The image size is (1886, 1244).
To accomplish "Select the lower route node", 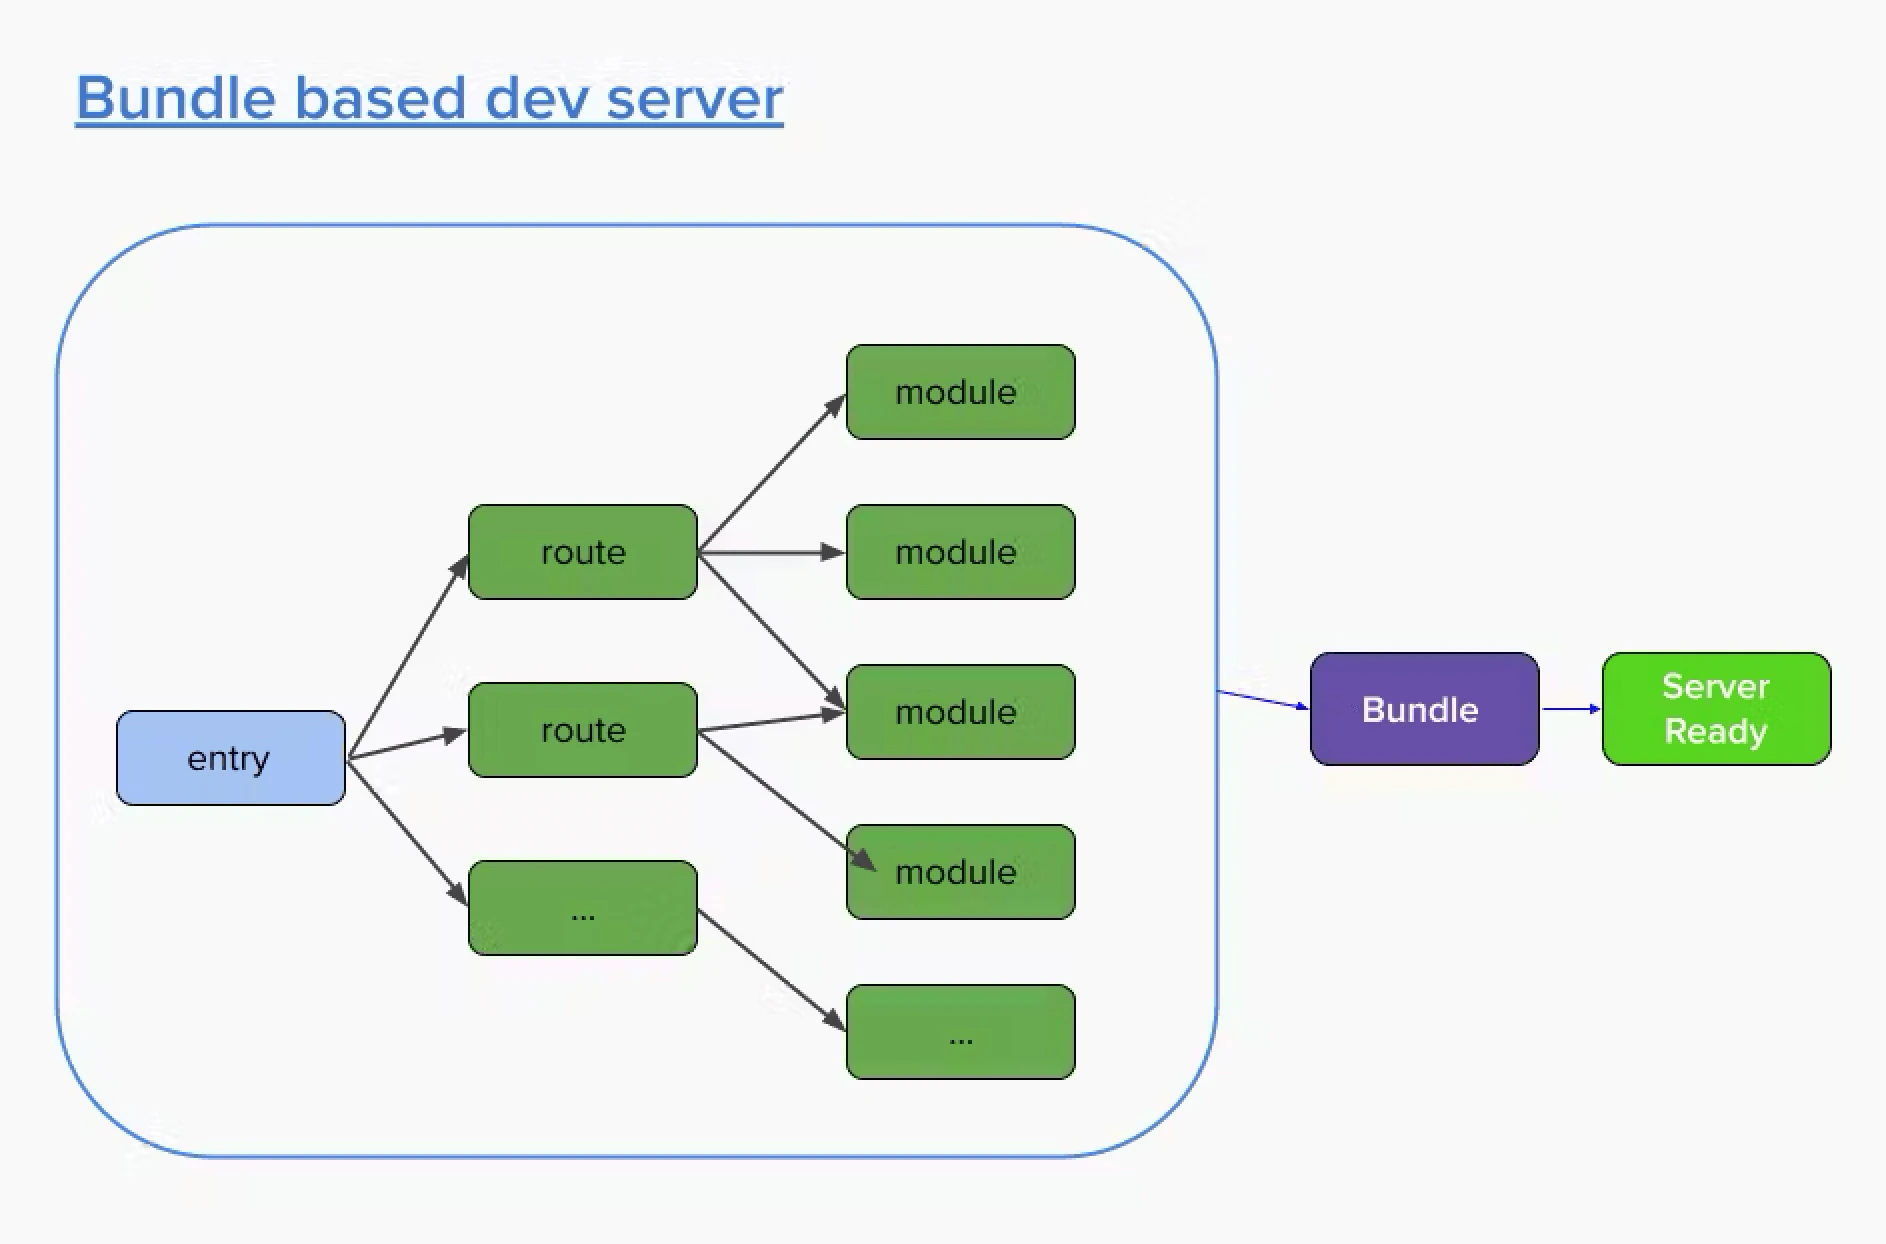I will [x=581, y=730].
